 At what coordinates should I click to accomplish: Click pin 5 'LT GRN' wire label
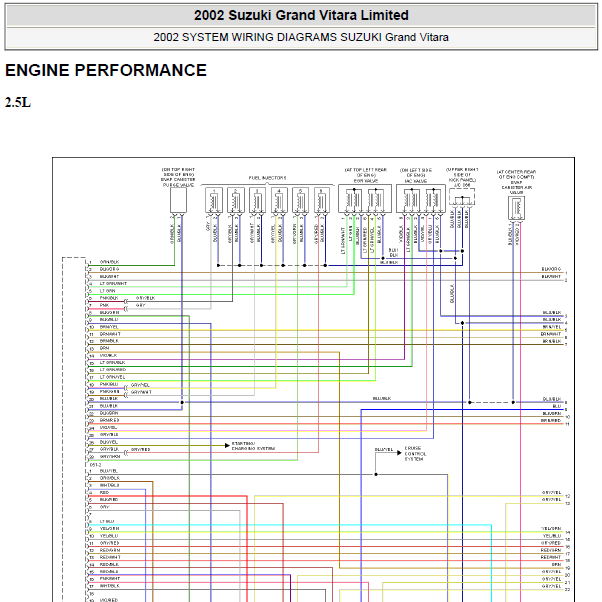[x=108, y=291]
